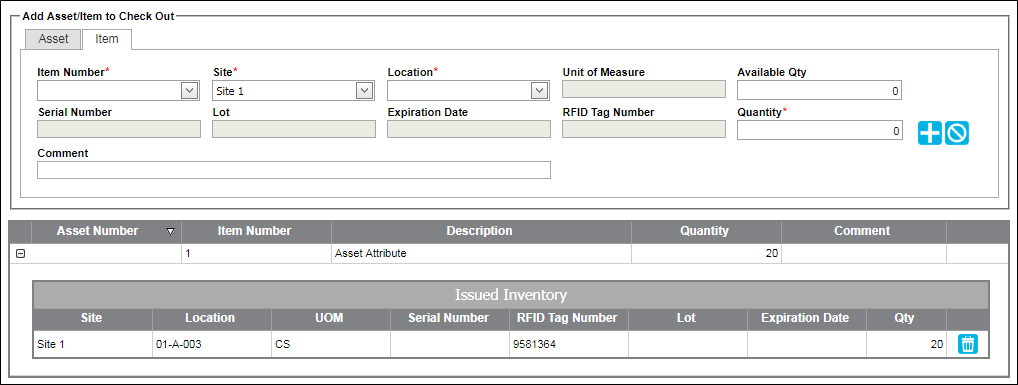Click the Quantity input field
The width and height of the screenshot is (1018, 385).
(x=819, y=130)
